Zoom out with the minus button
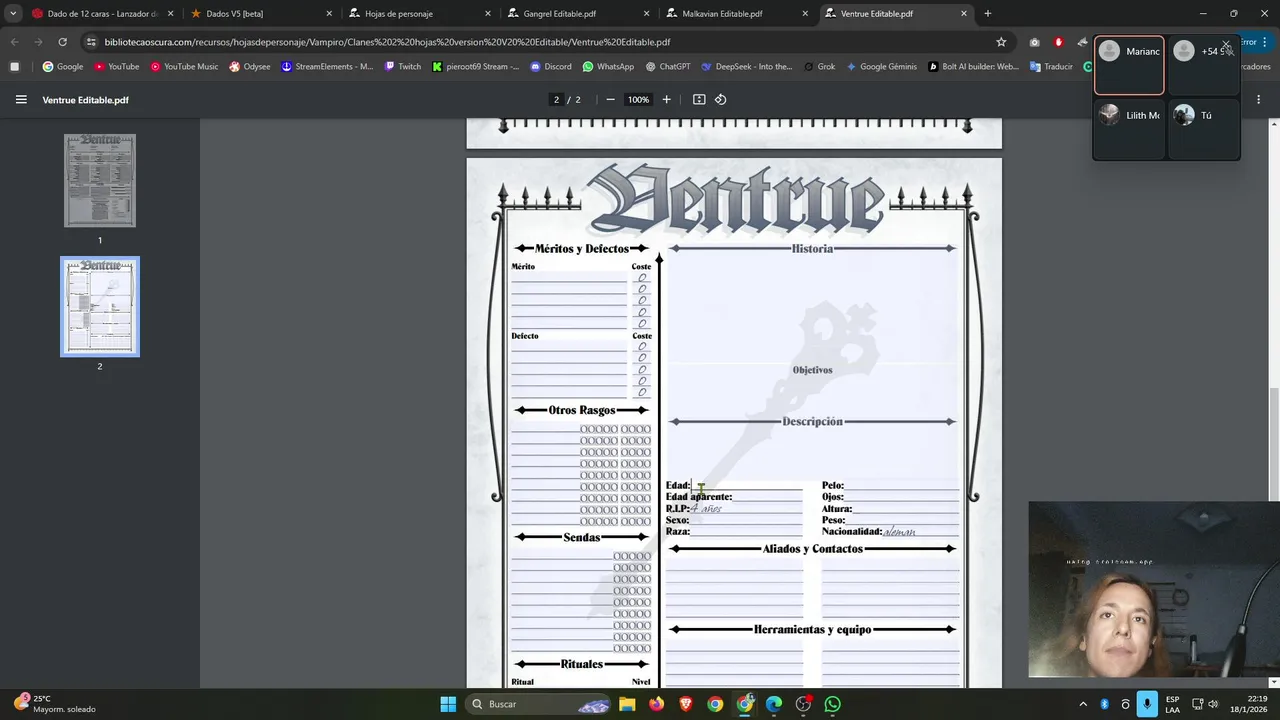 point(610,100)
